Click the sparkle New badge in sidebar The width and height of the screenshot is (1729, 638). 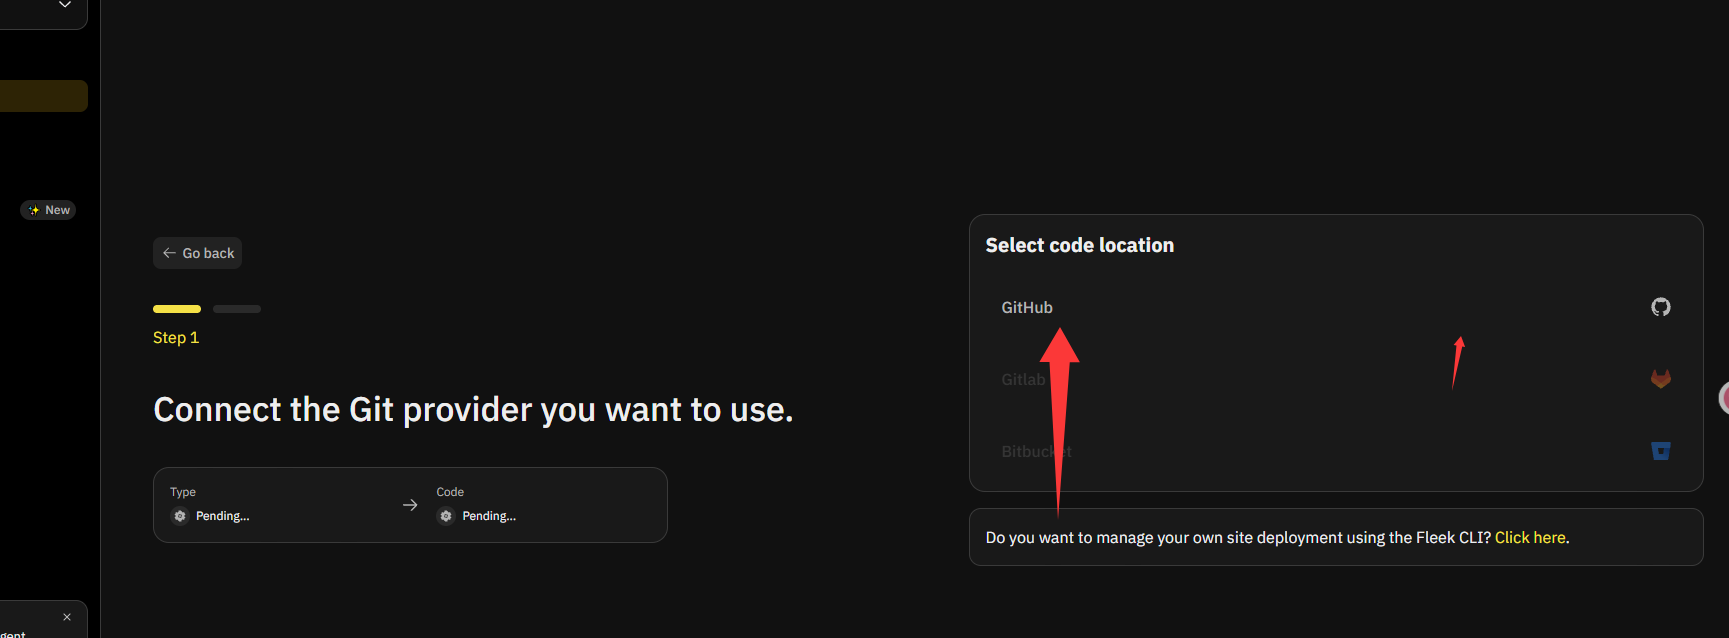coord(48,210)
